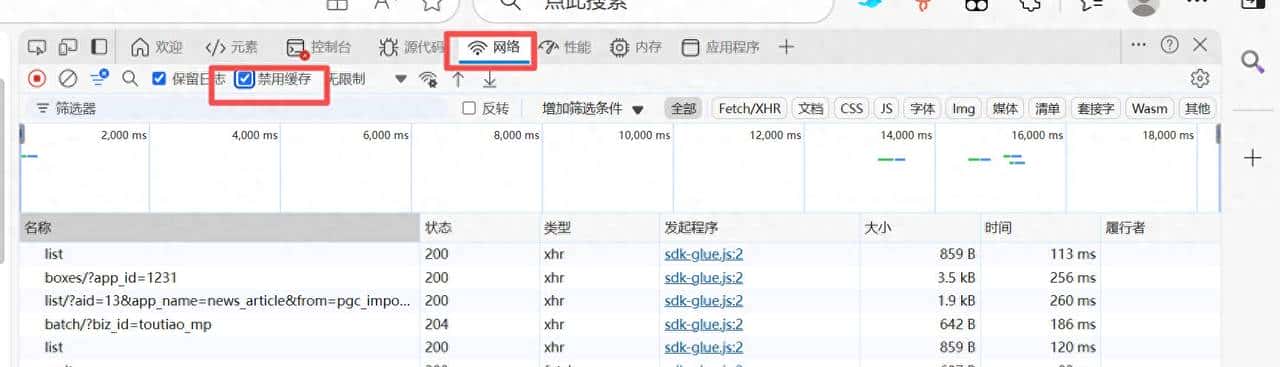This screenshot has height=367, width=1280.
Task: Export HAR file with down arrow
Action: [489, 79]
